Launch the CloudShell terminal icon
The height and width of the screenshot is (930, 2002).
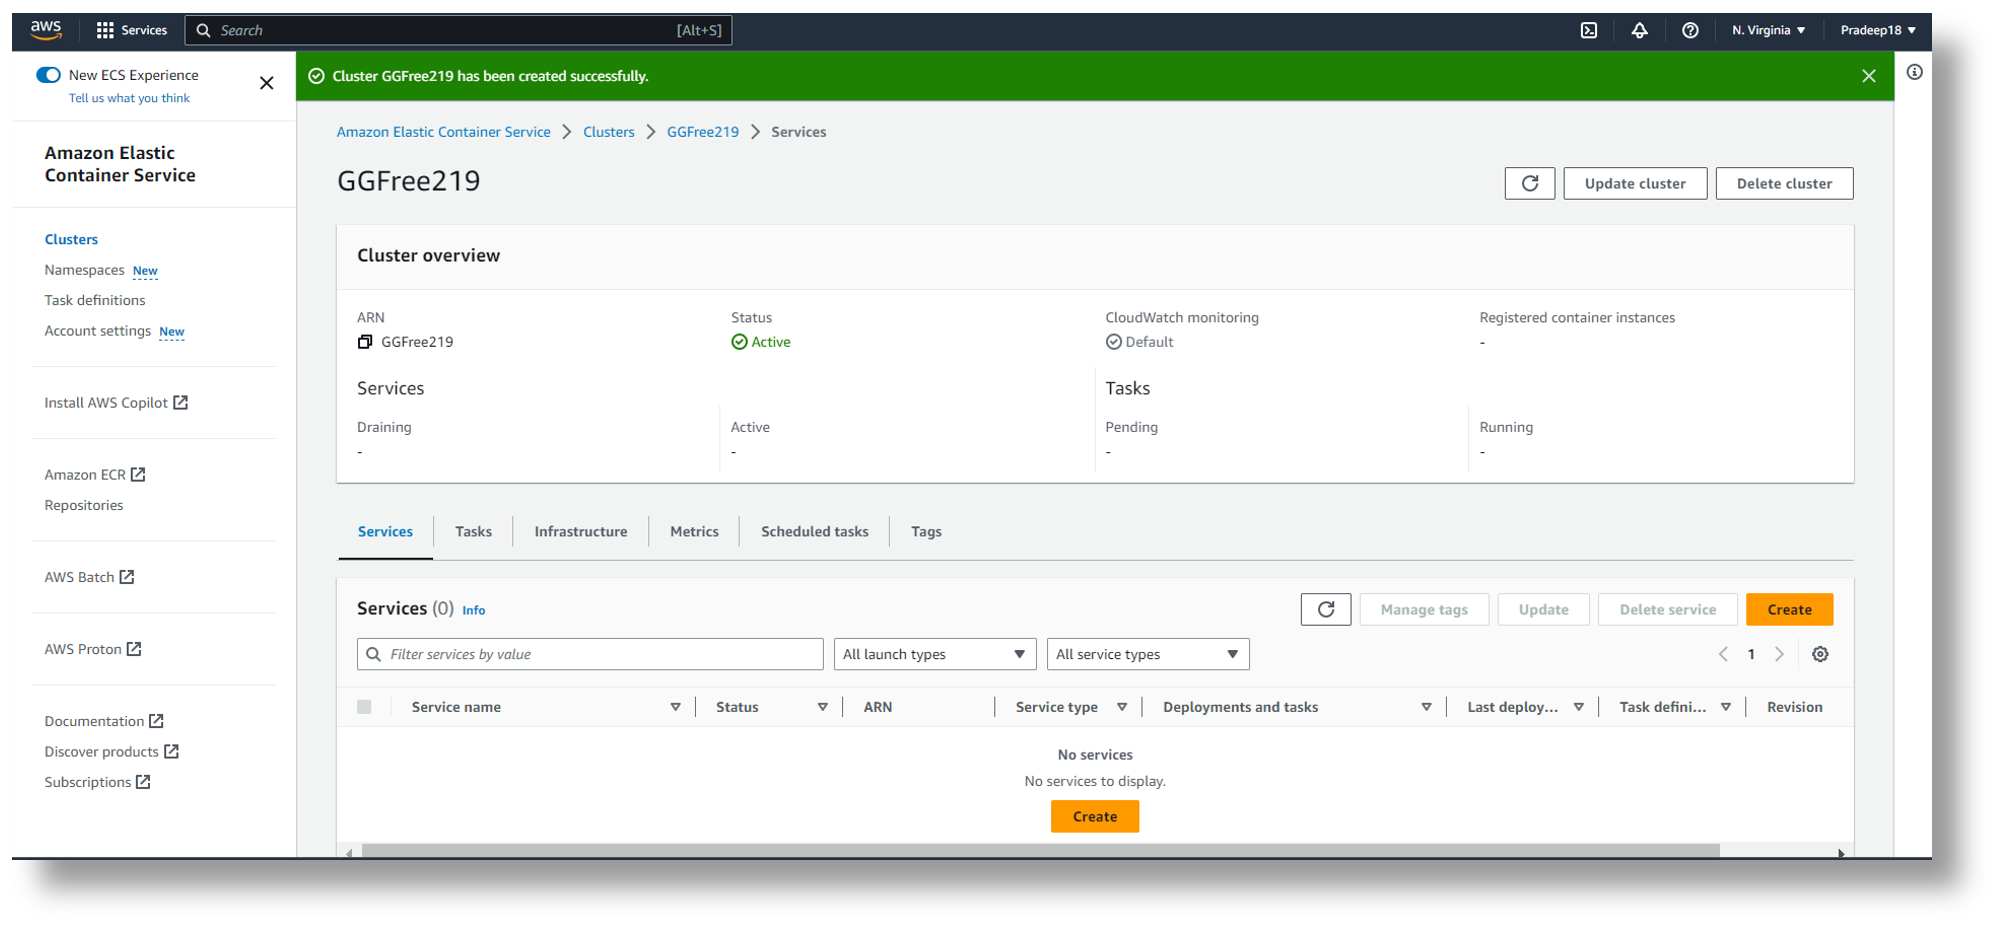tap(1589, 30)
